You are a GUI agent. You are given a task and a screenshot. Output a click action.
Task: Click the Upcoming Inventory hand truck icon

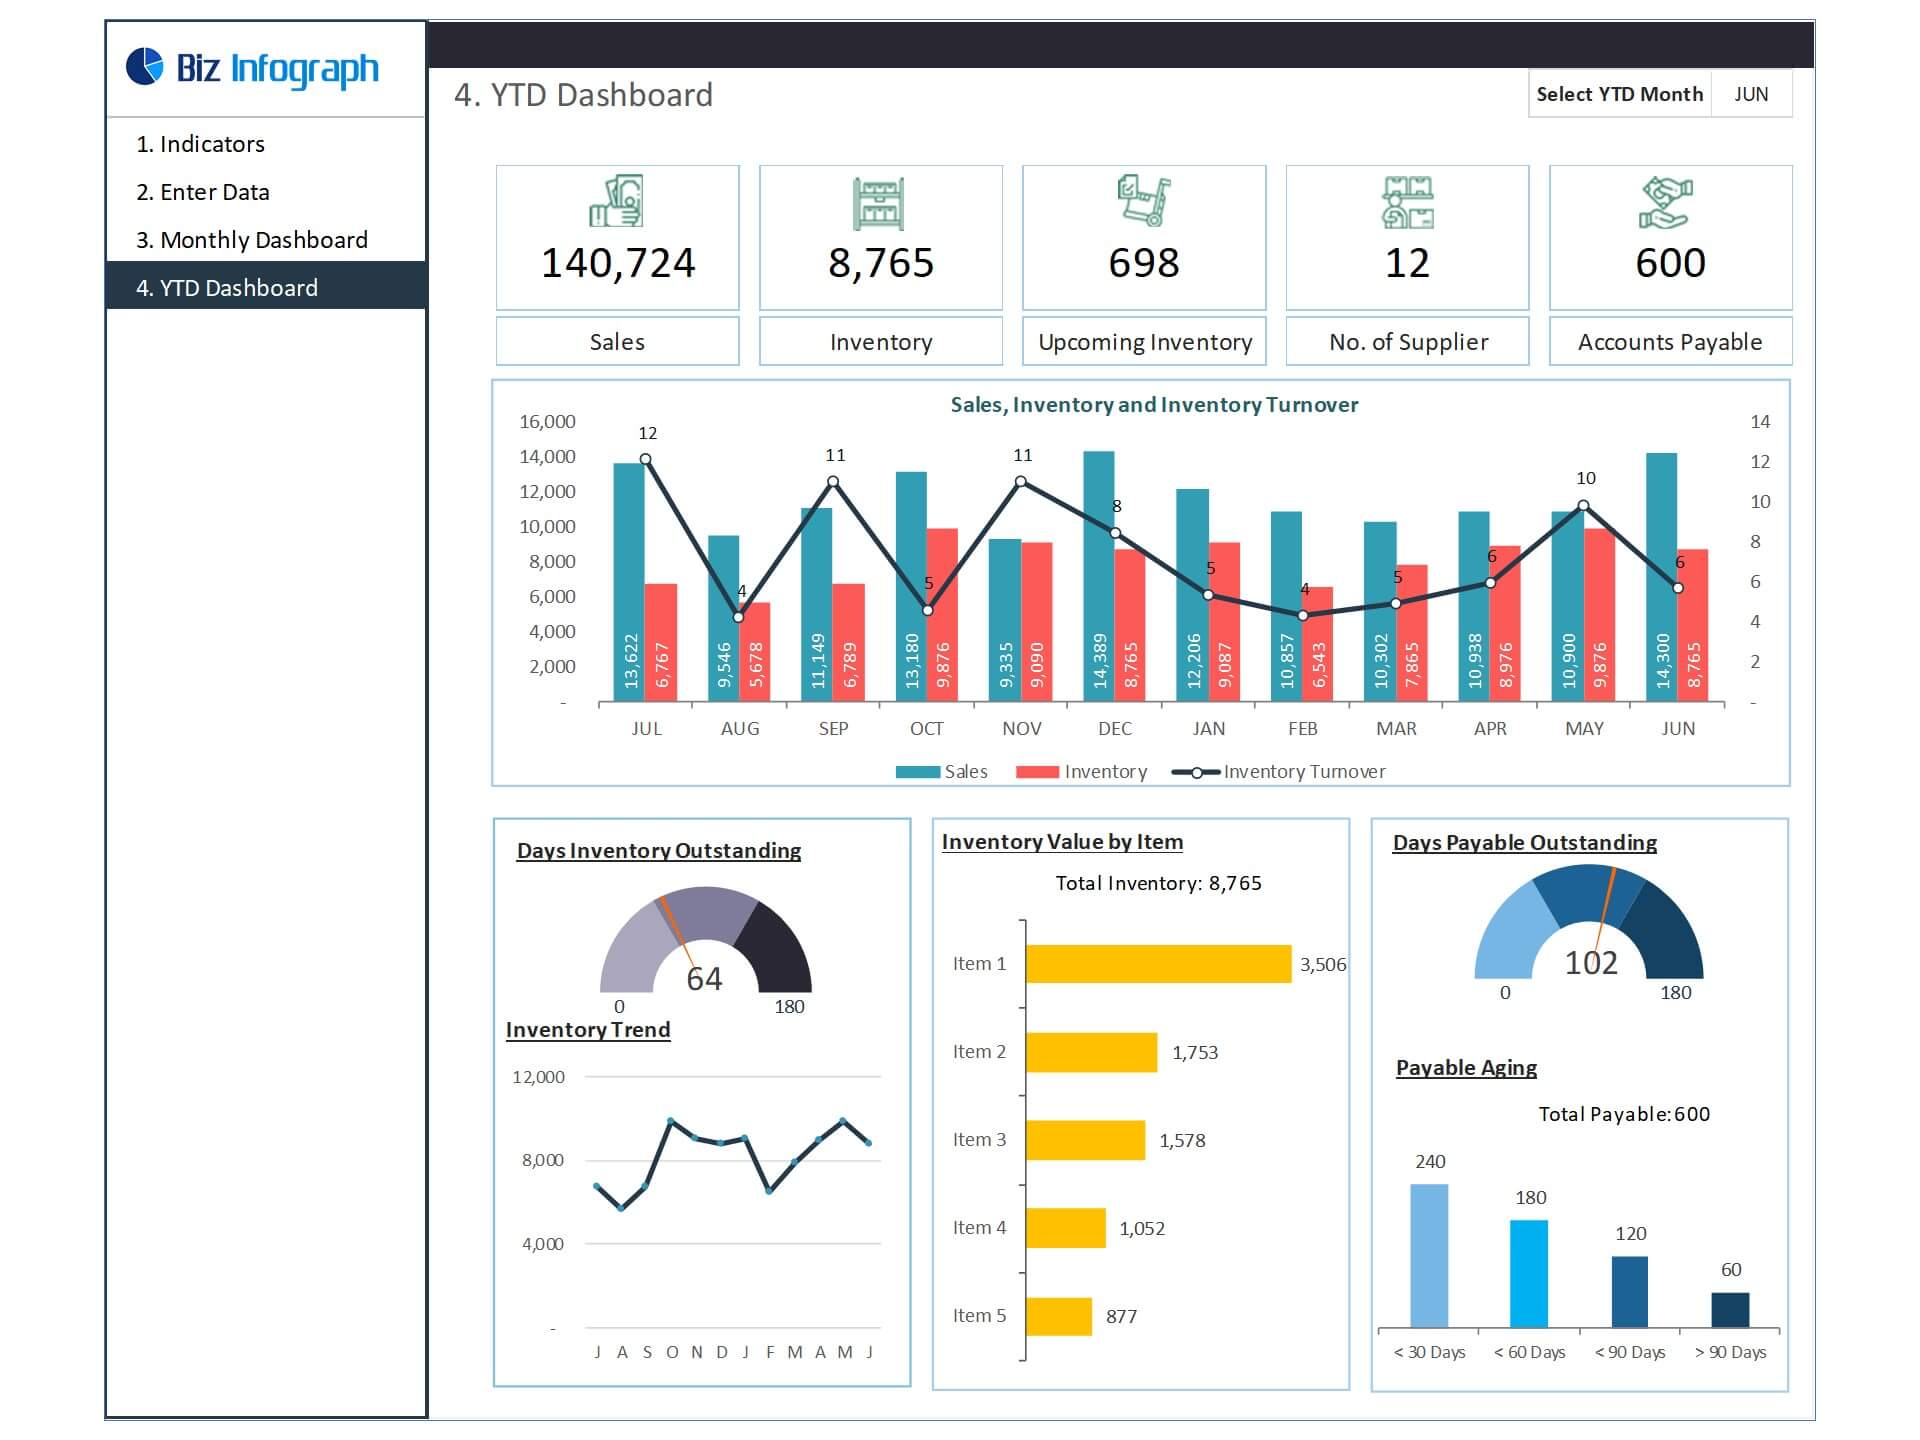pos(1143,201)
